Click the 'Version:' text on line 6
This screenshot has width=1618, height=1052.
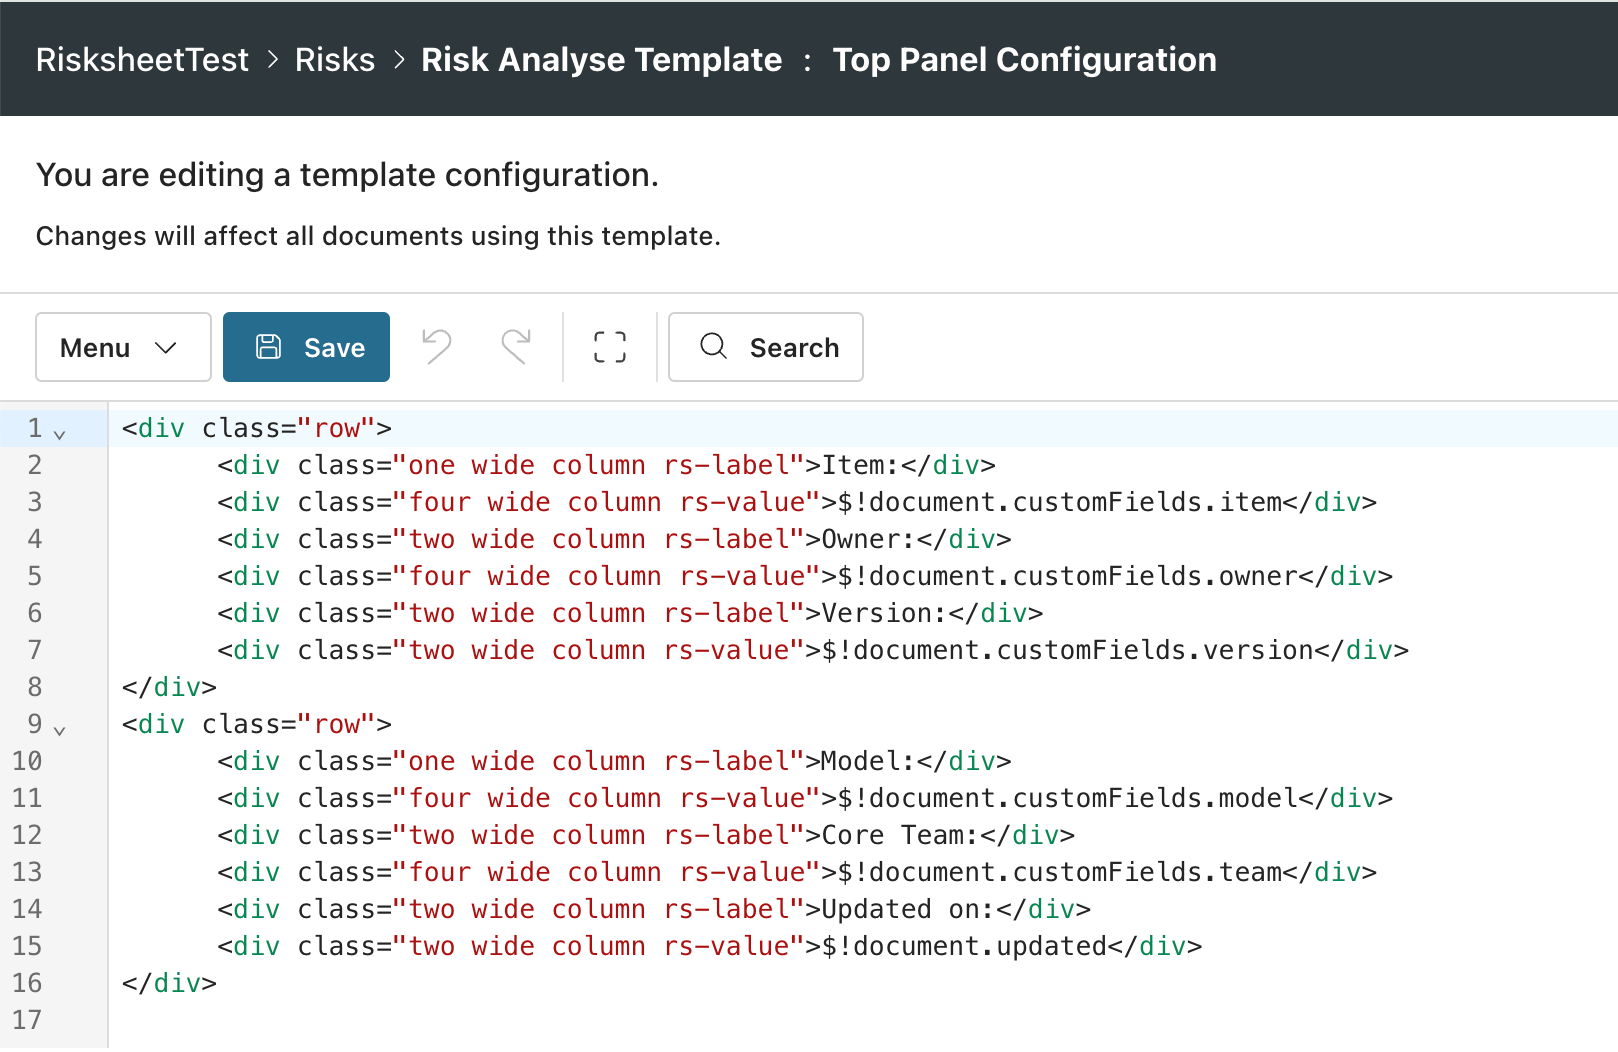[885, 613]
